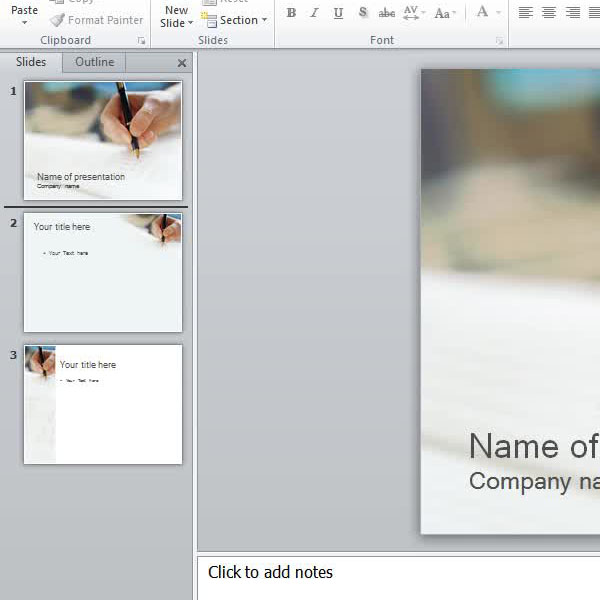Open the Section dropdown
The height and width of the screenshot is (600, 600).
233,20
